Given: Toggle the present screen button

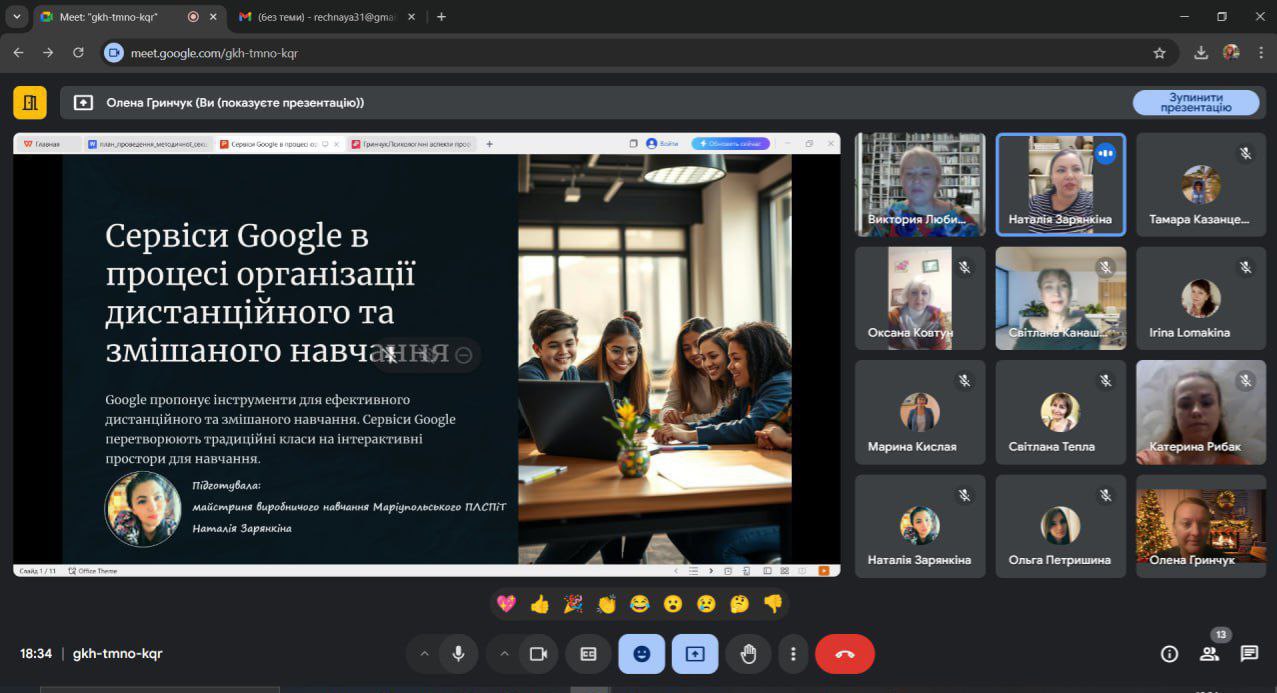Looking at the screenshot, I should click(x=695, y=654).
